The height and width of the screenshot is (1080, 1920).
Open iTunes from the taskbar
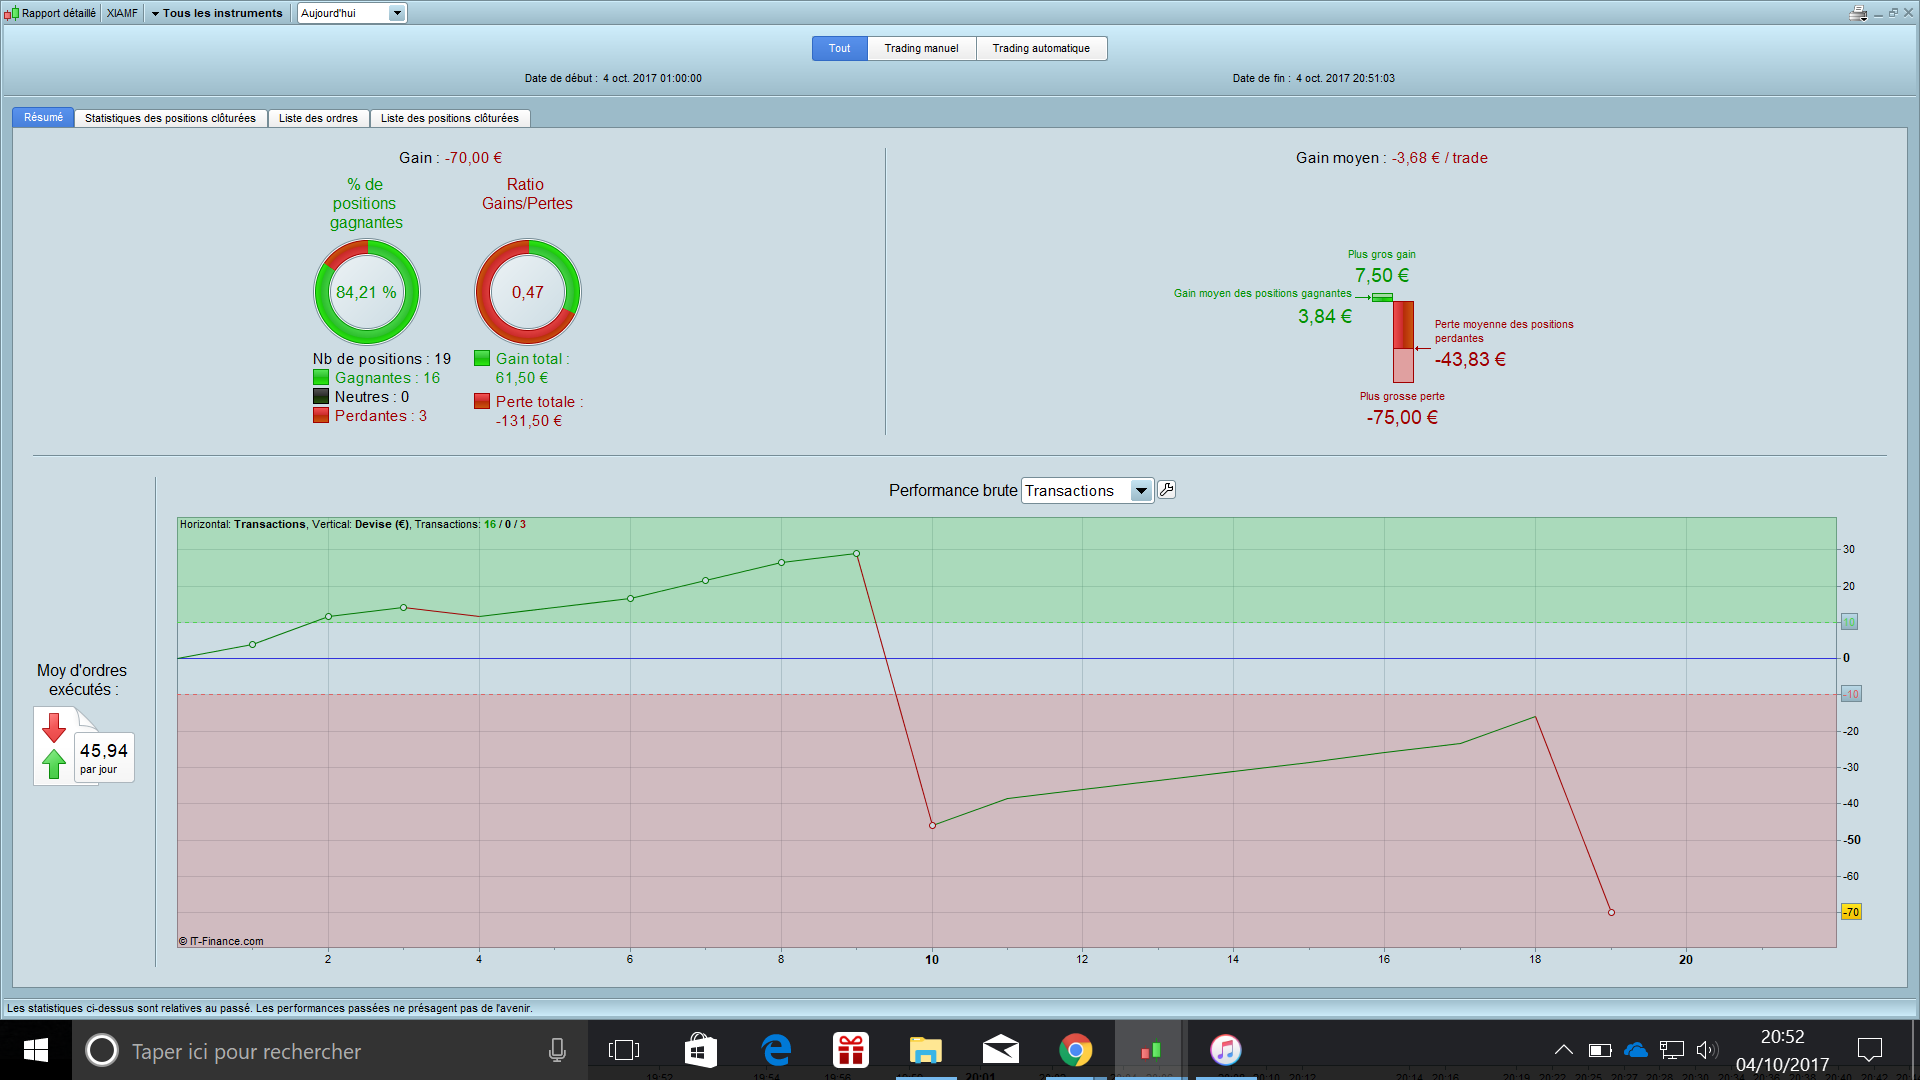[1225, 1050]
